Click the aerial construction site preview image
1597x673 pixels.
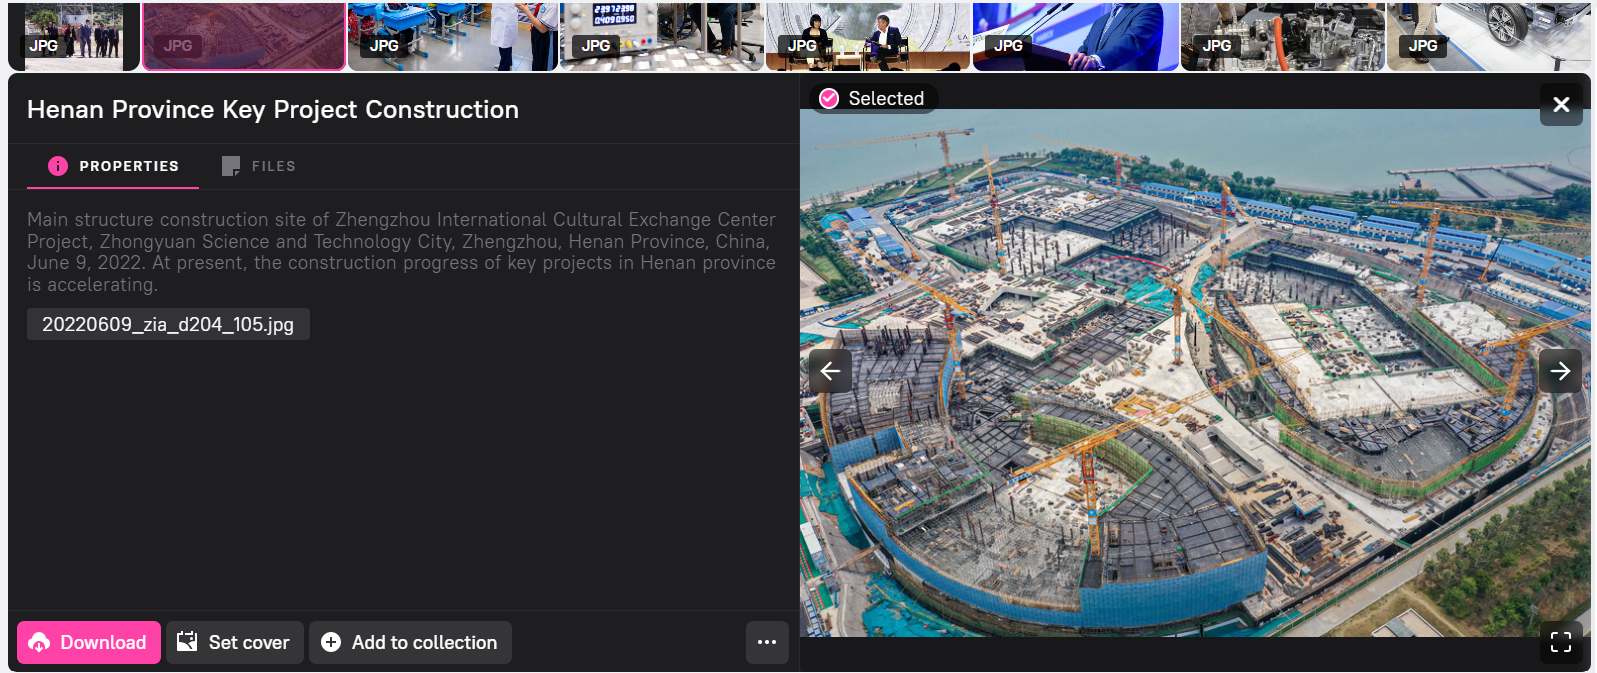tap(1195, 372)
